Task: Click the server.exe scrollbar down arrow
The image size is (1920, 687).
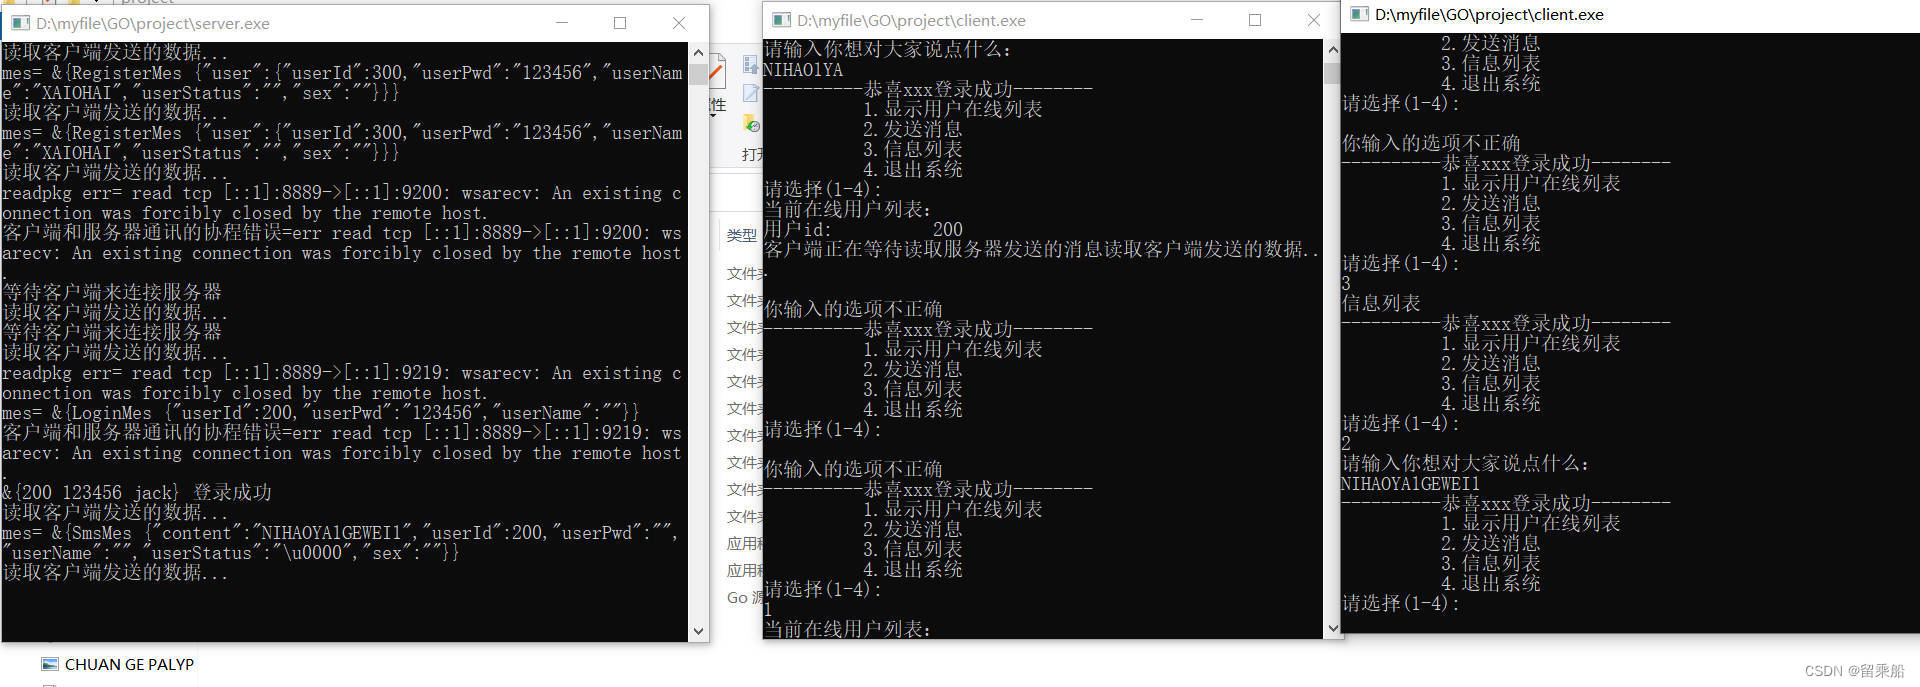Action: point(698,632)
